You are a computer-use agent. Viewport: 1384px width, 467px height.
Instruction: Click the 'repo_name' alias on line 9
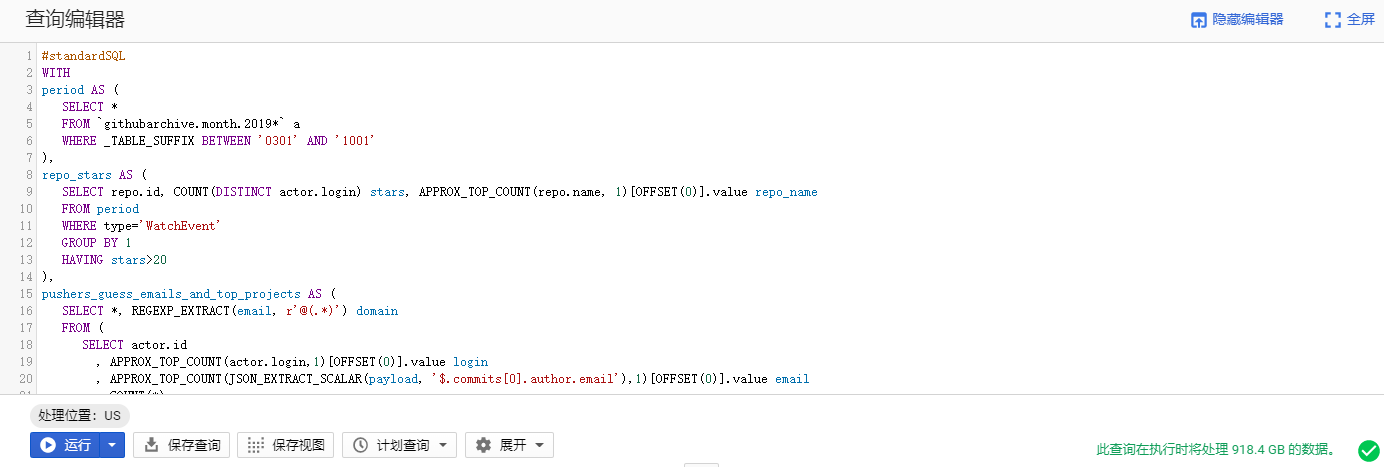click(x=786, y=192)
